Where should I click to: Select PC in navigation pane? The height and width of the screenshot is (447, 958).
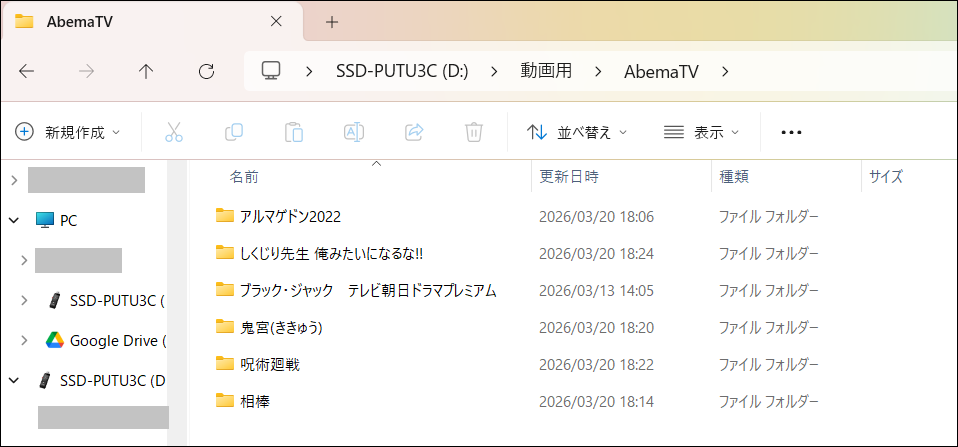pyautogui.click(x=68, y=220)
